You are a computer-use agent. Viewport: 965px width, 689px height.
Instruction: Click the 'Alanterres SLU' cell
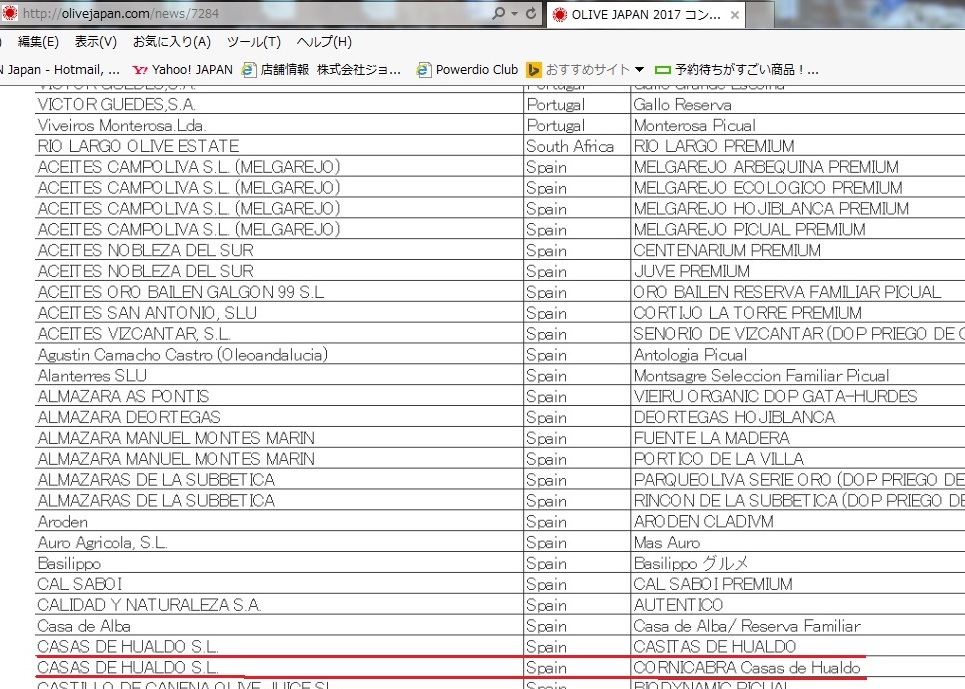pyautogui.click(x=279, y=376)
